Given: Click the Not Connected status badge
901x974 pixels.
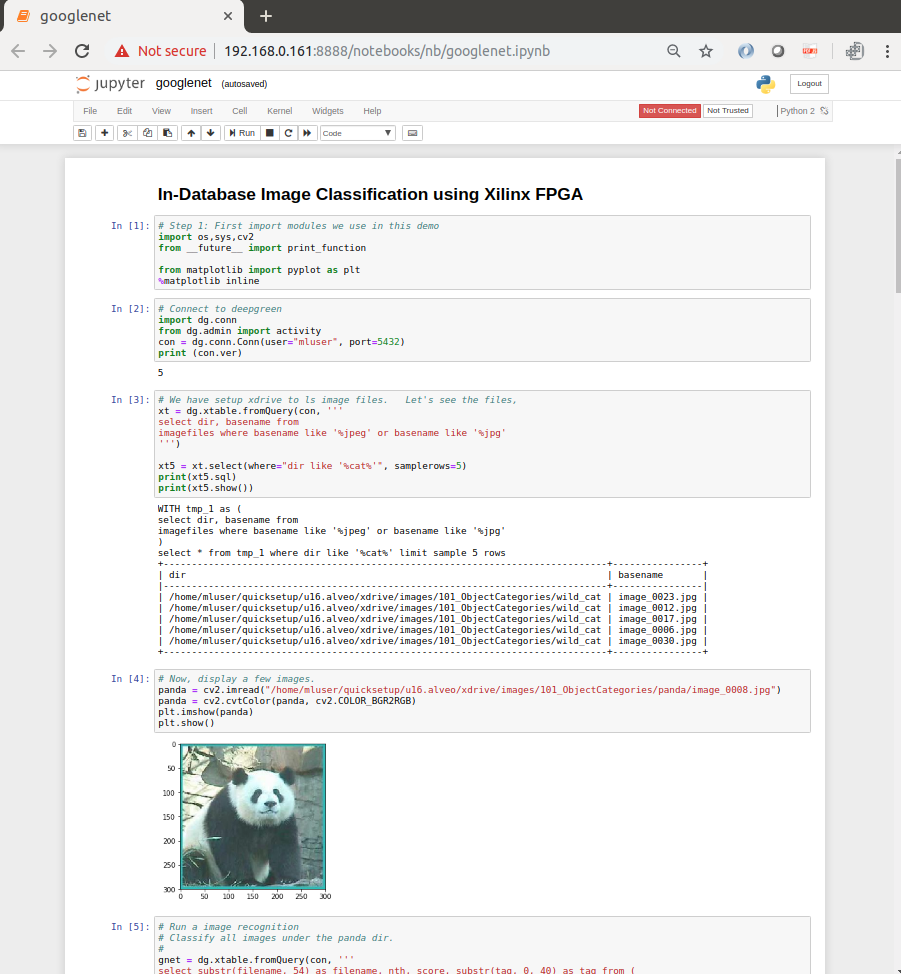Looking at the screenshot, I should [x=670, y=111].
